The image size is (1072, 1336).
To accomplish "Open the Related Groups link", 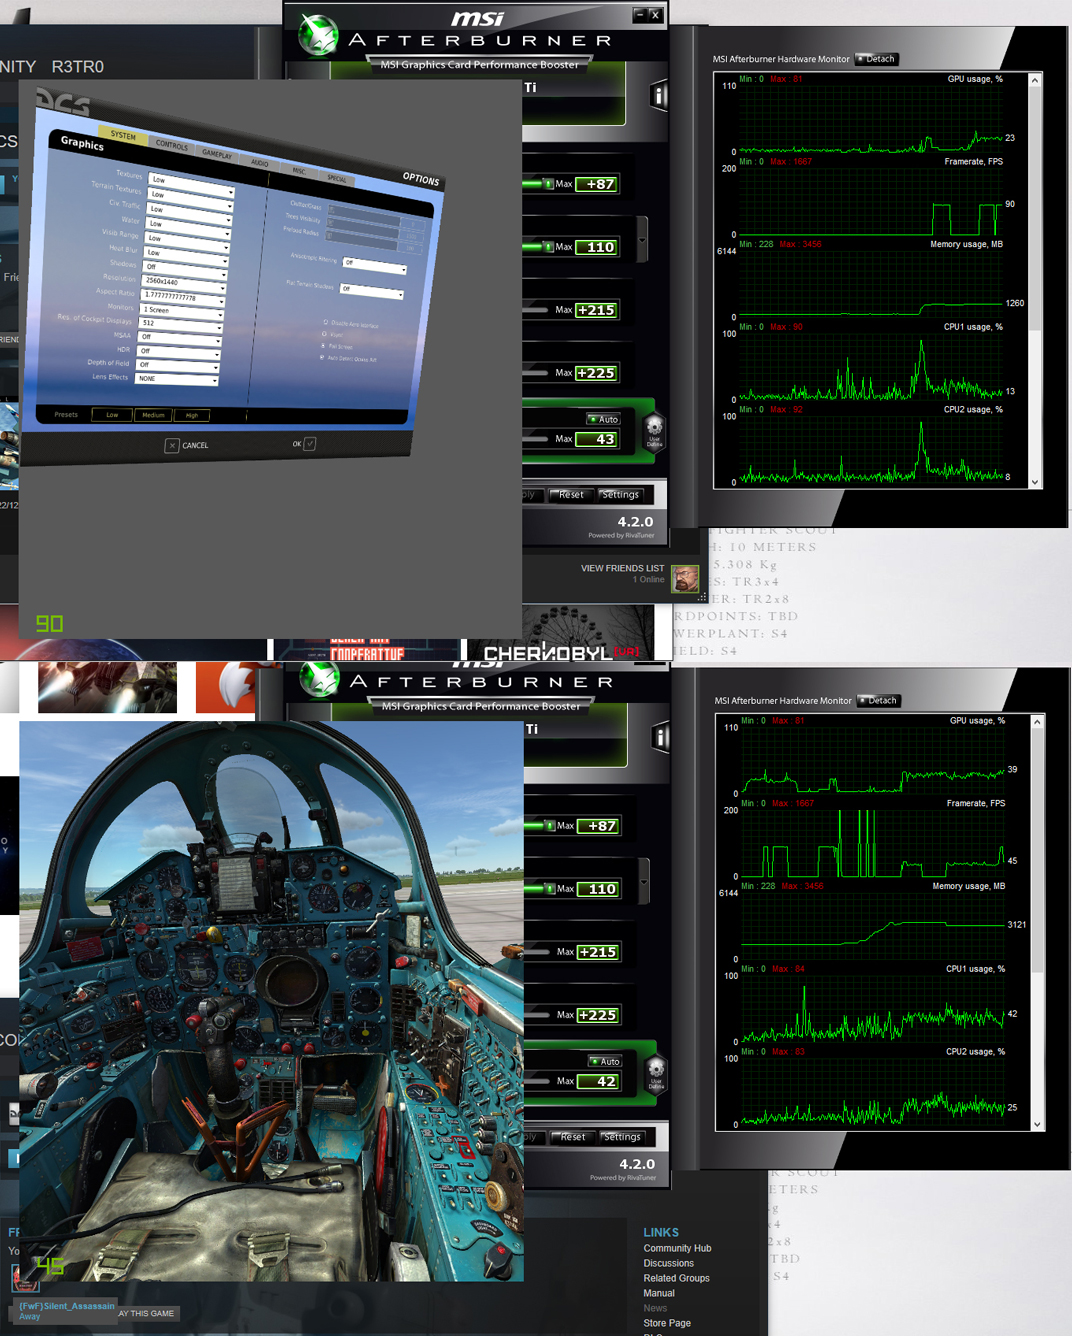I will tap(676, 1278).
